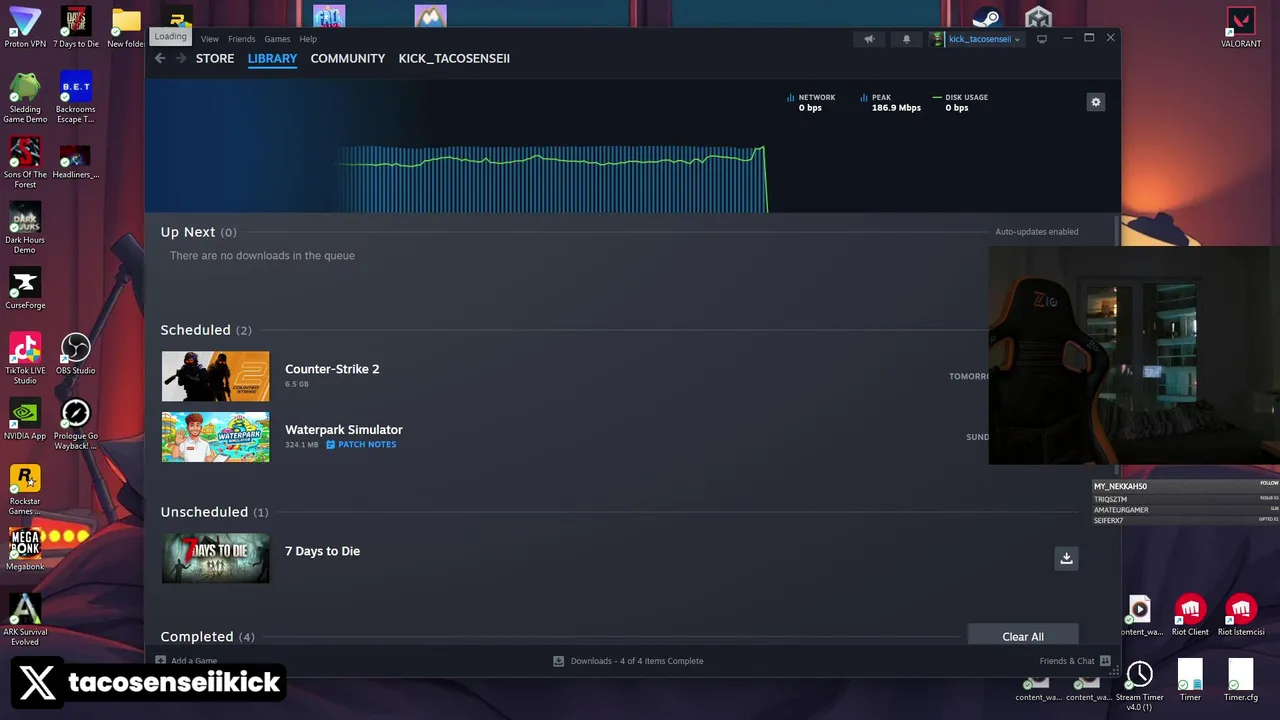
Task: Click the DISK USAGE 0 bps readout
Action: coord(960,102)
